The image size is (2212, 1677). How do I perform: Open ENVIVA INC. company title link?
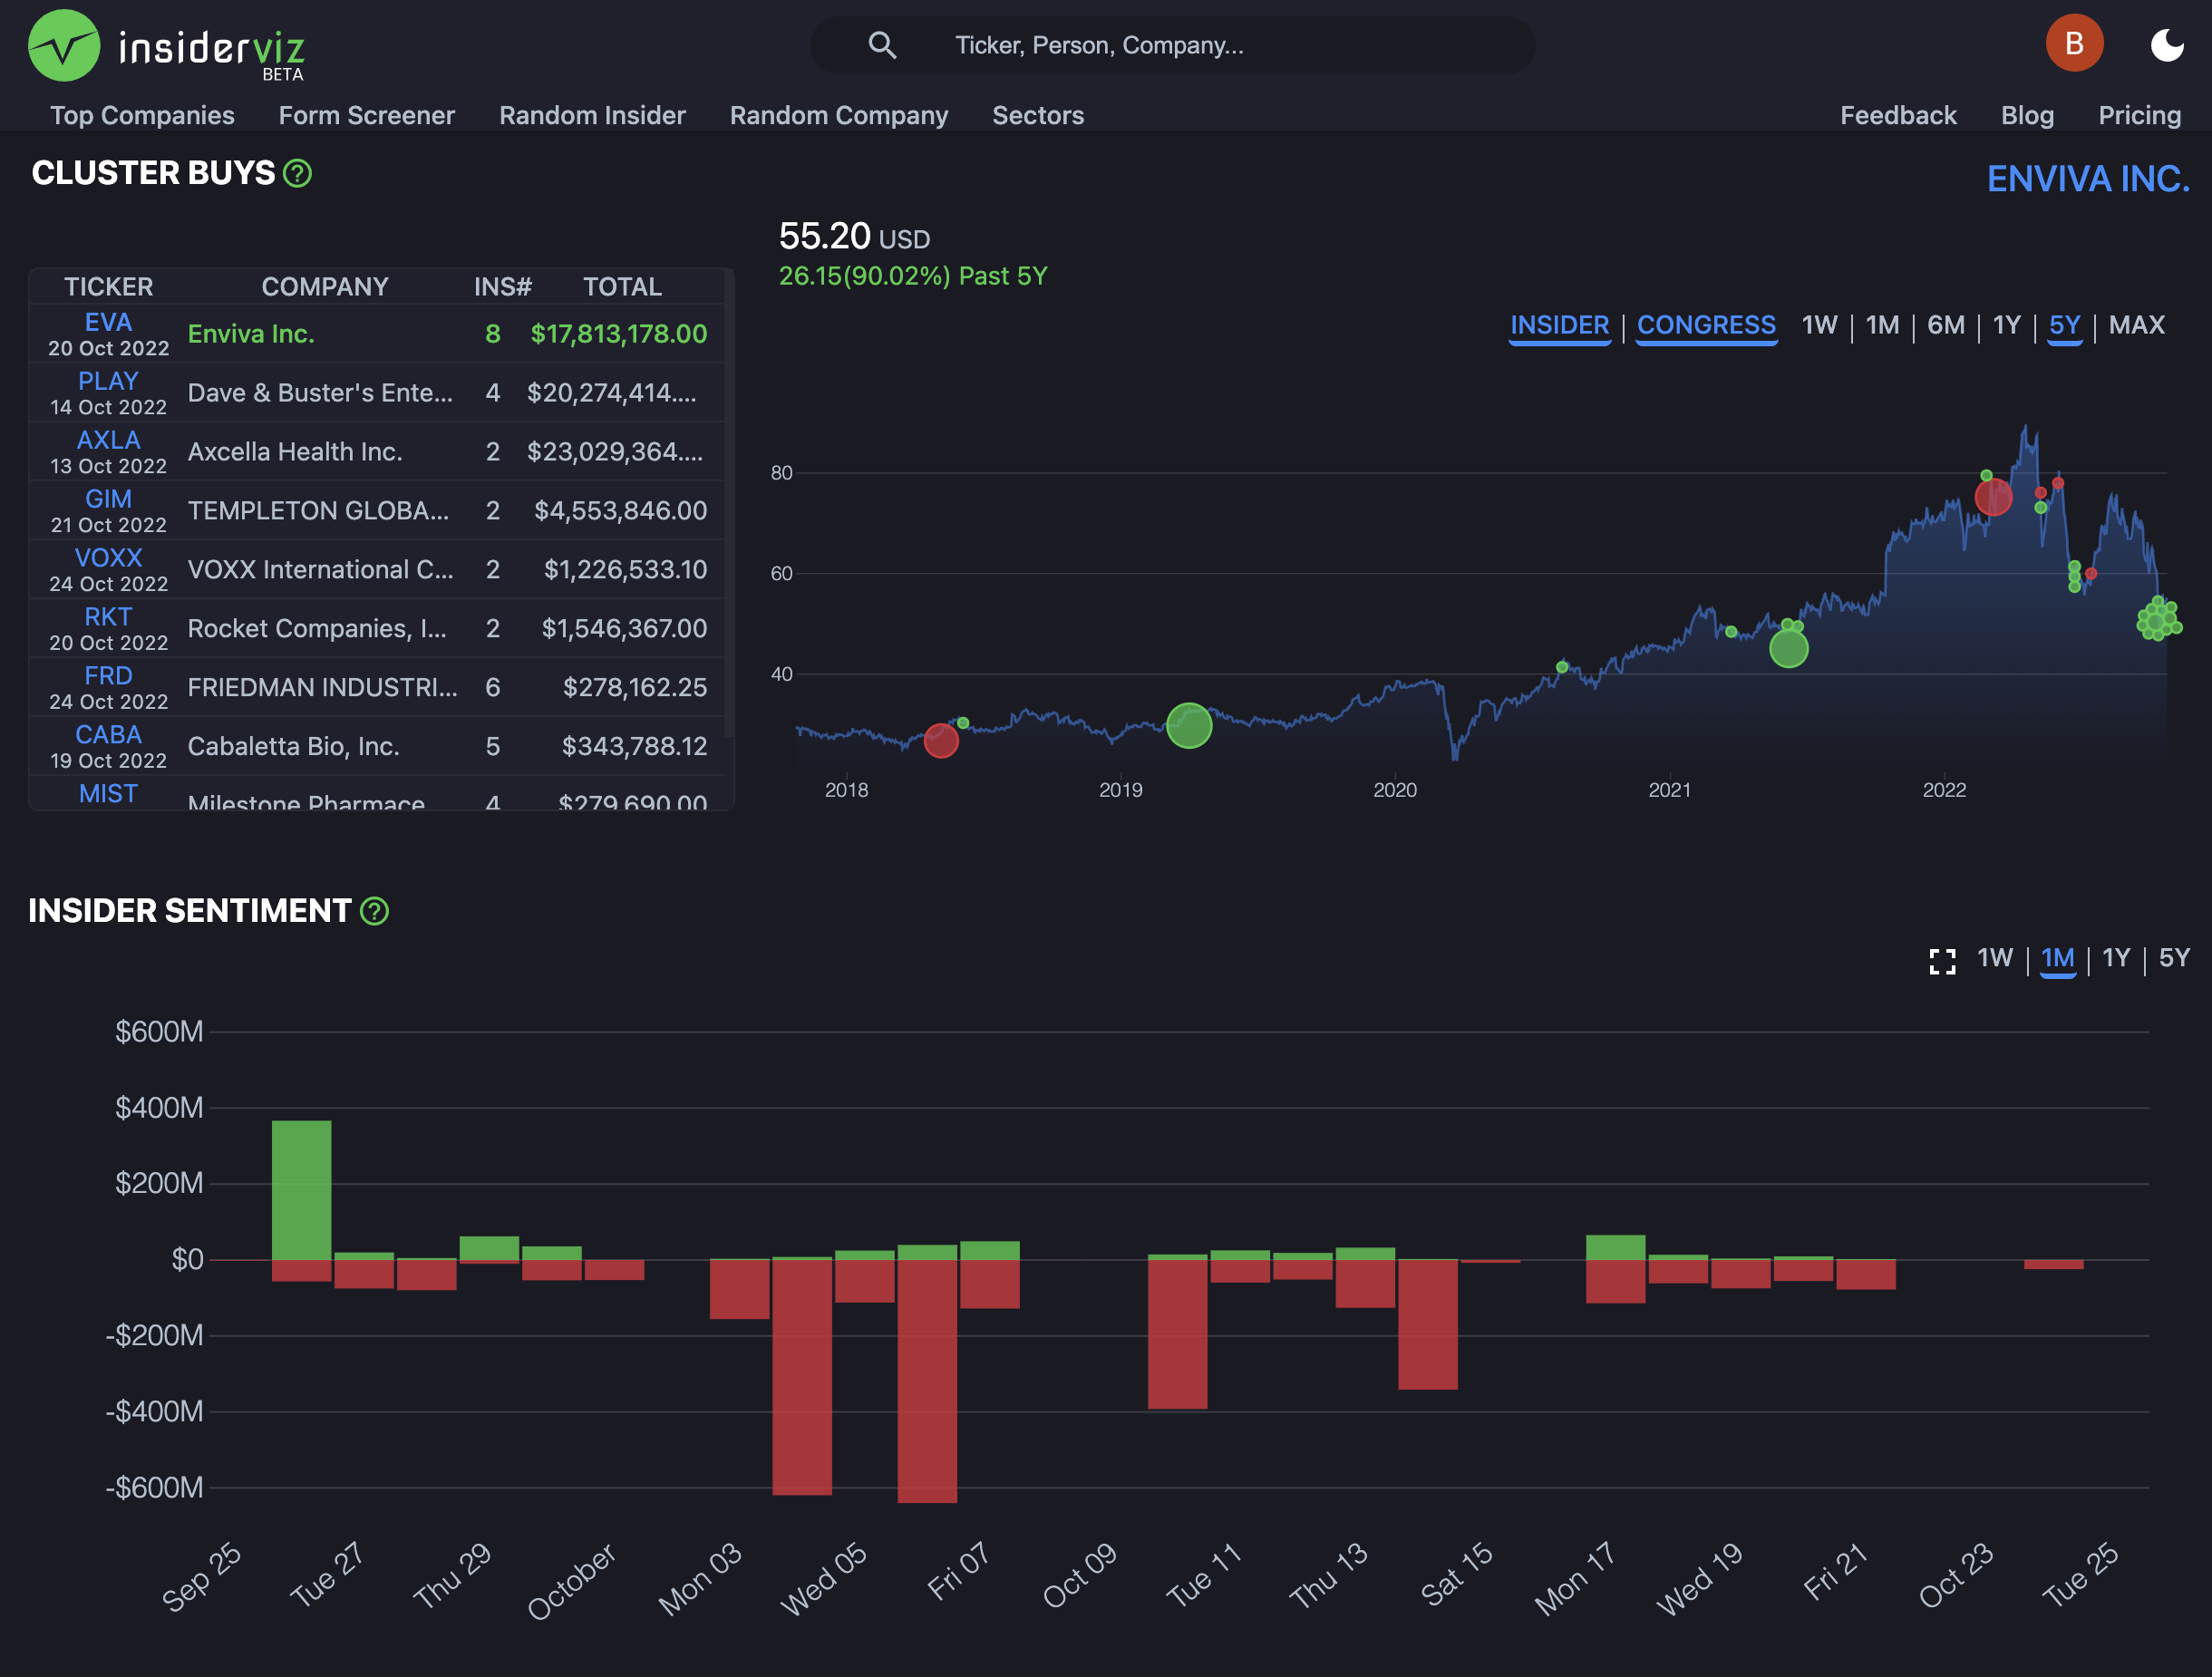[2087, 179]
